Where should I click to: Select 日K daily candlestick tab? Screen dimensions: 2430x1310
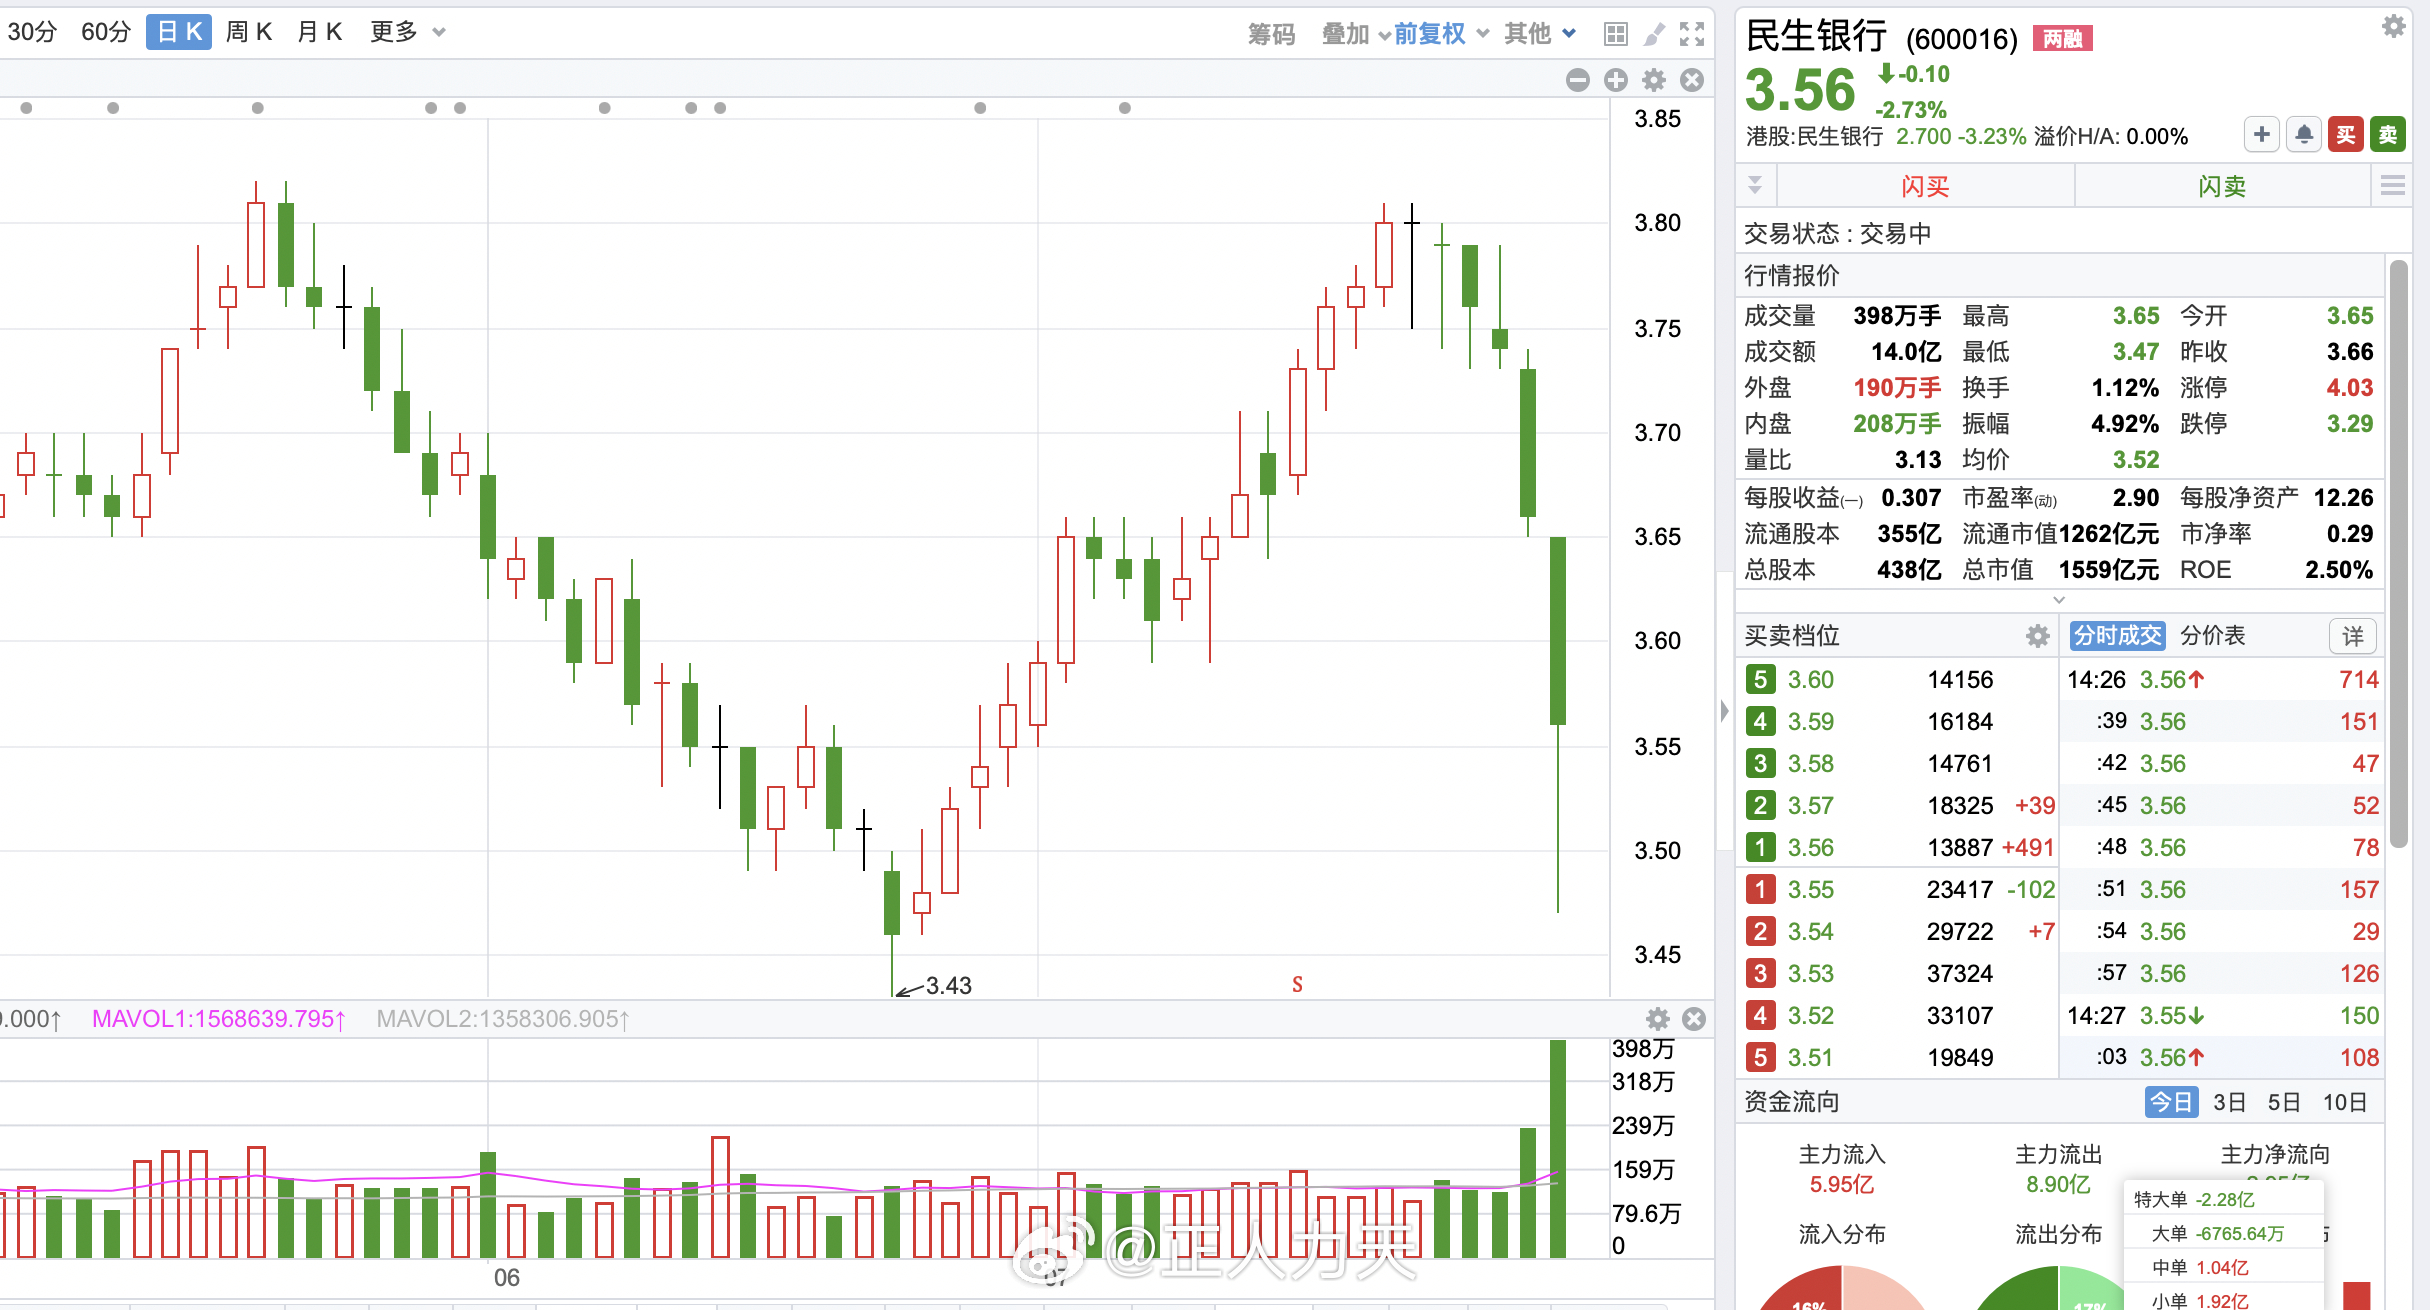click(x=179, y=32)
